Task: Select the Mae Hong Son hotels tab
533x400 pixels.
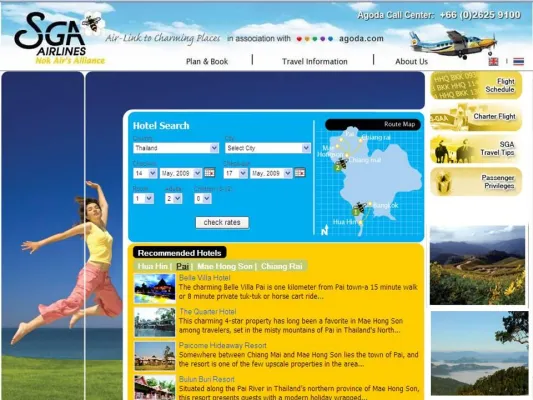Action: [225, 266]
